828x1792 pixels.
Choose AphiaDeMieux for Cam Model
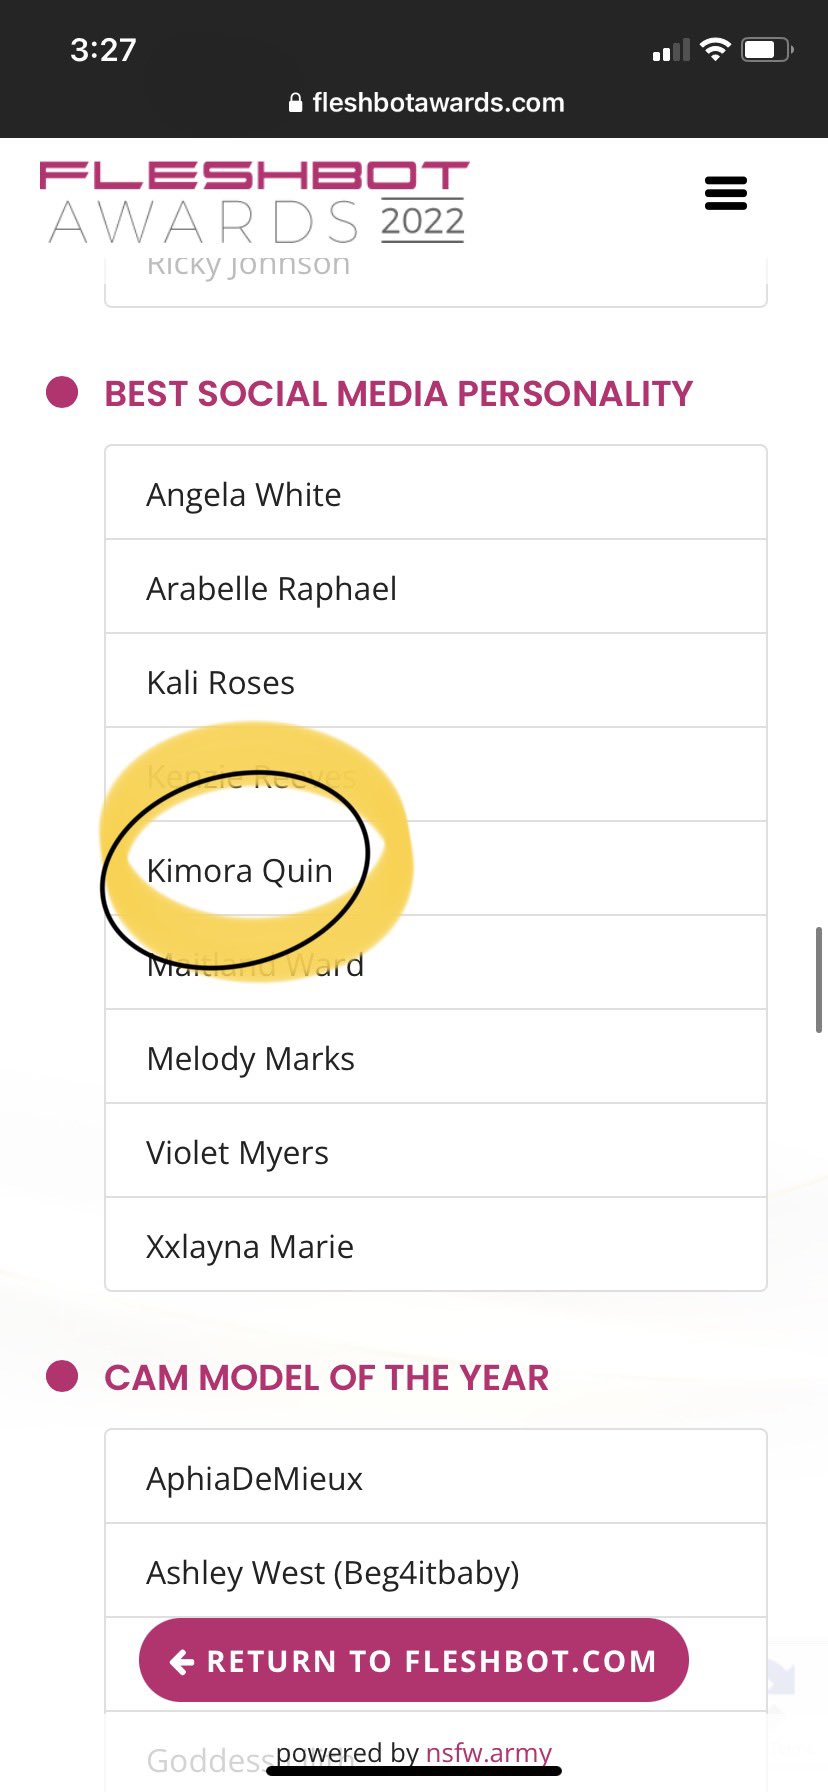(436, 1477)
